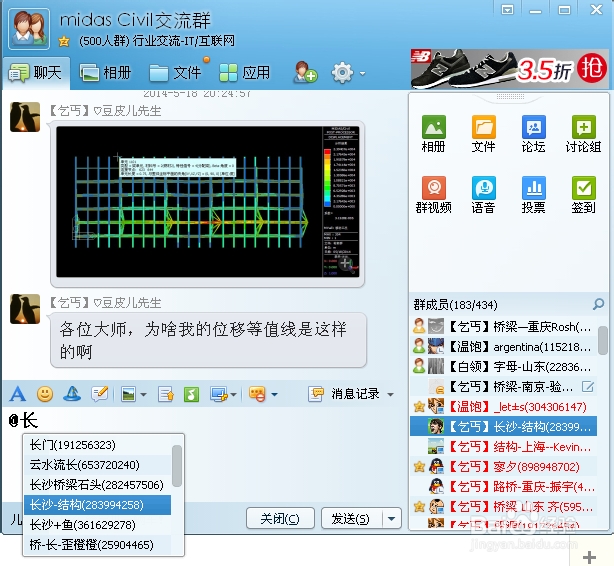The width and height of the screenshot is (614, 566).
Task: Click the member list scrollbar
Action: (603, 340)
